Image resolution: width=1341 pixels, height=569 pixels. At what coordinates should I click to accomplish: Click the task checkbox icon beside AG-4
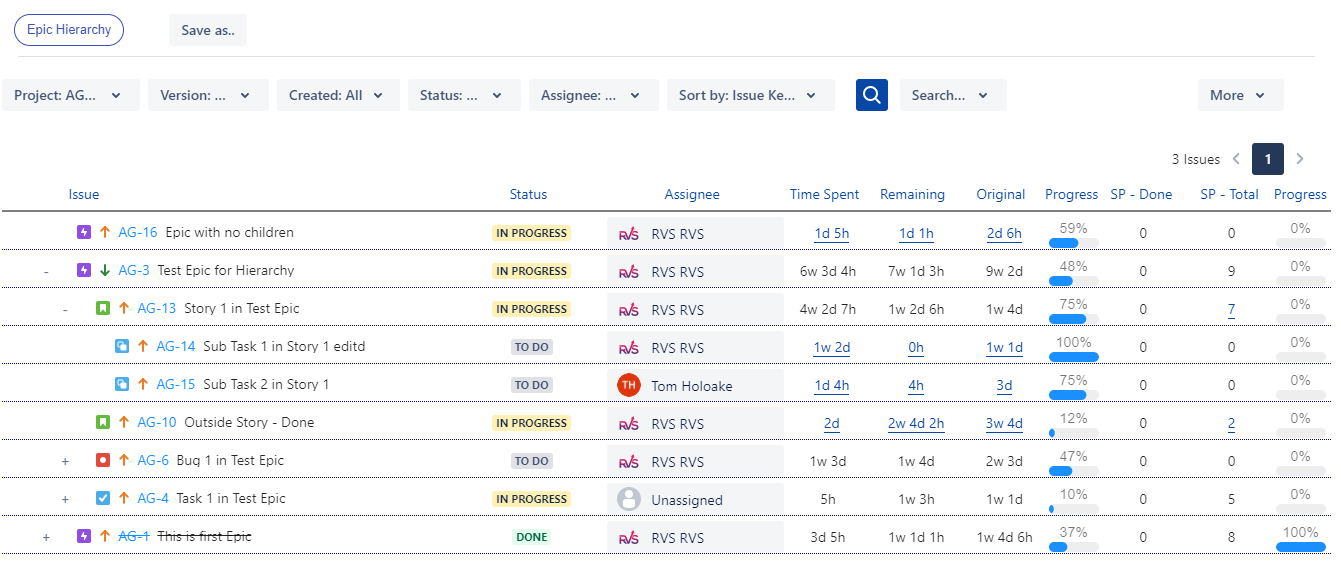(103, 499)
